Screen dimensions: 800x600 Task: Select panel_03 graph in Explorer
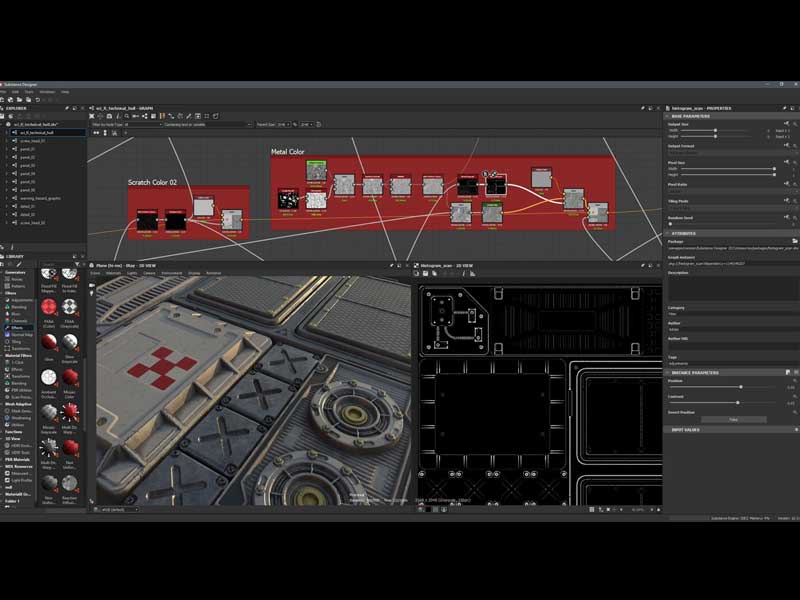pos(26,165)
